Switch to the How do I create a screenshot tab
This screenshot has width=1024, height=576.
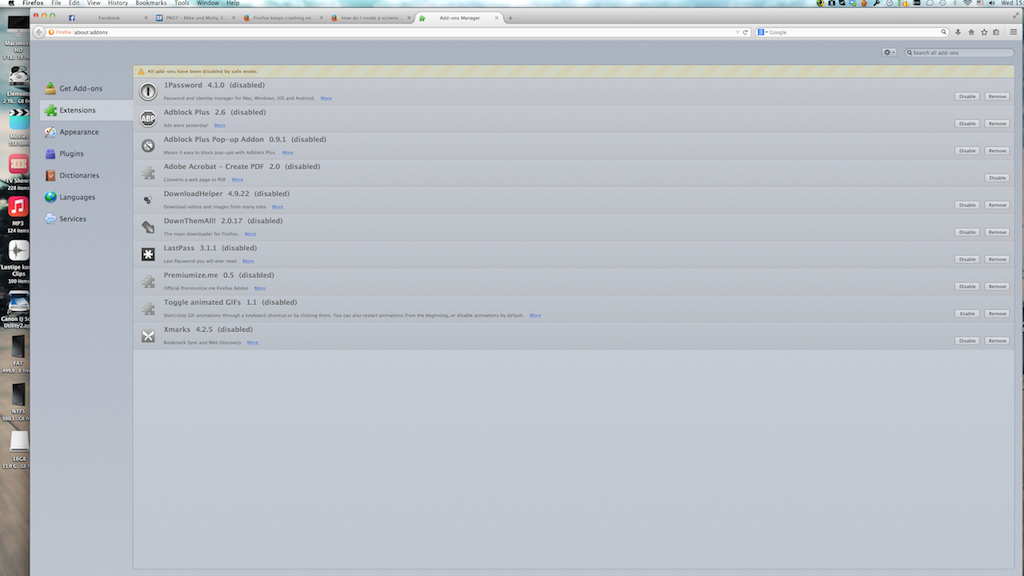pyautogui.click(x=370, y=18)
